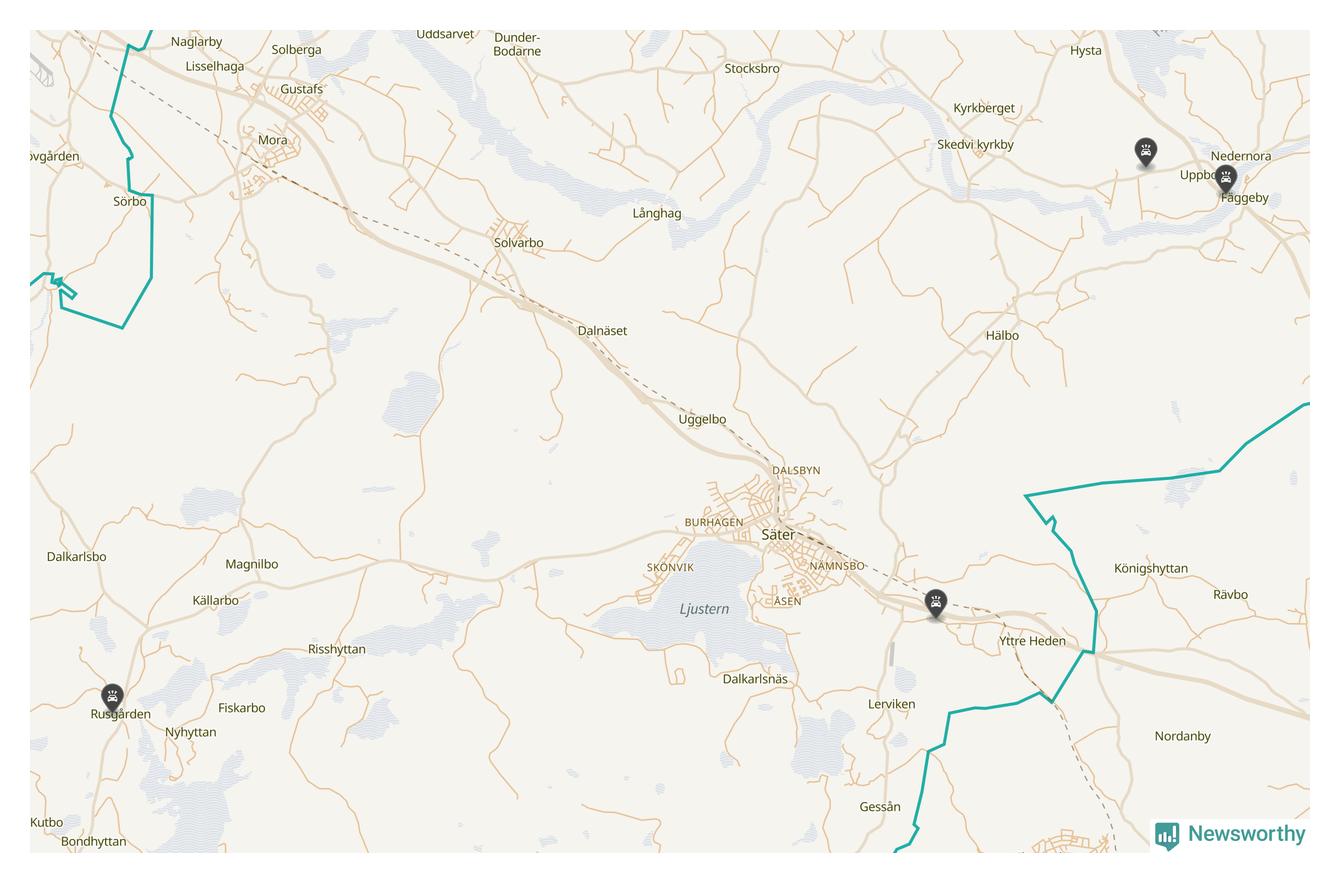
Task: Select the Stocksbro place label
Action: (x=752, y=69)
